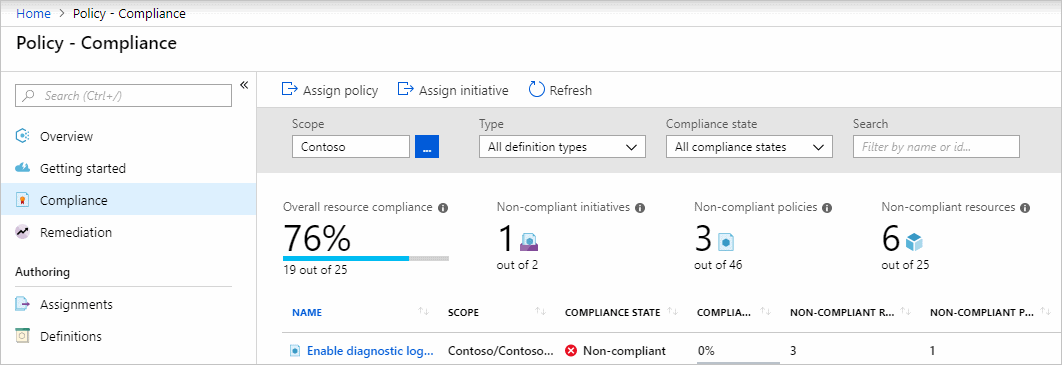Show info for Non-compliant initiatives
This screenshot has height=365, width=1062.
[640, 208]
